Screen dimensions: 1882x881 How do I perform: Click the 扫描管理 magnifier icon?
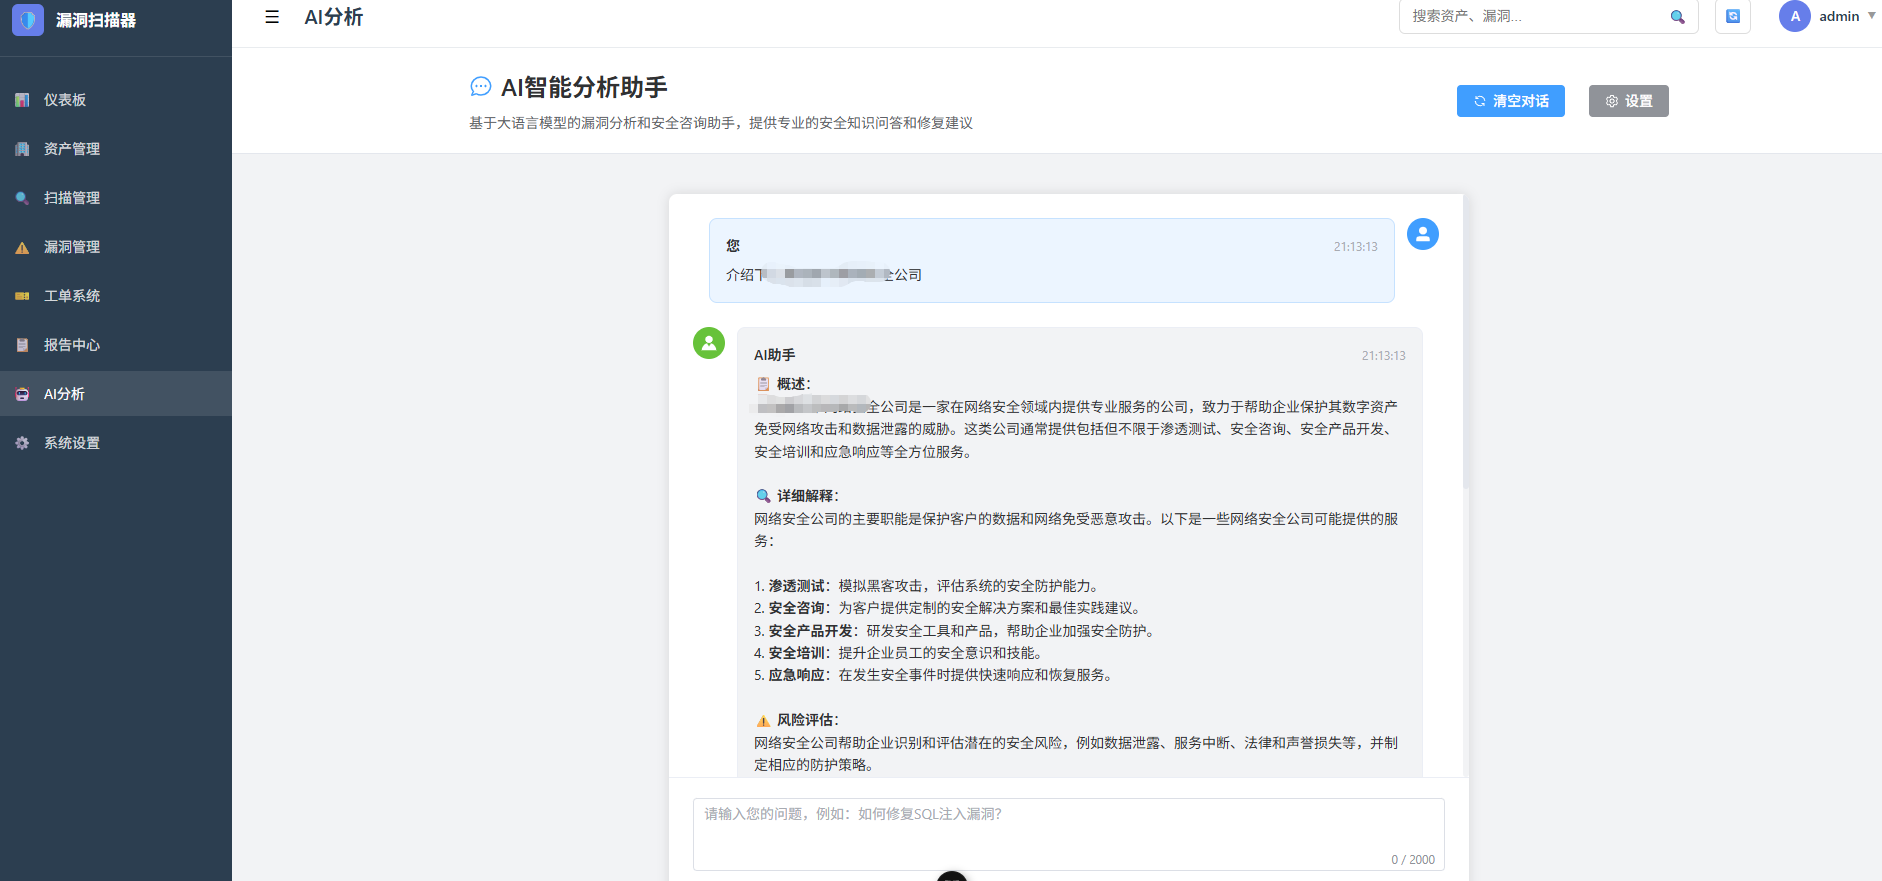pos(22,198)
